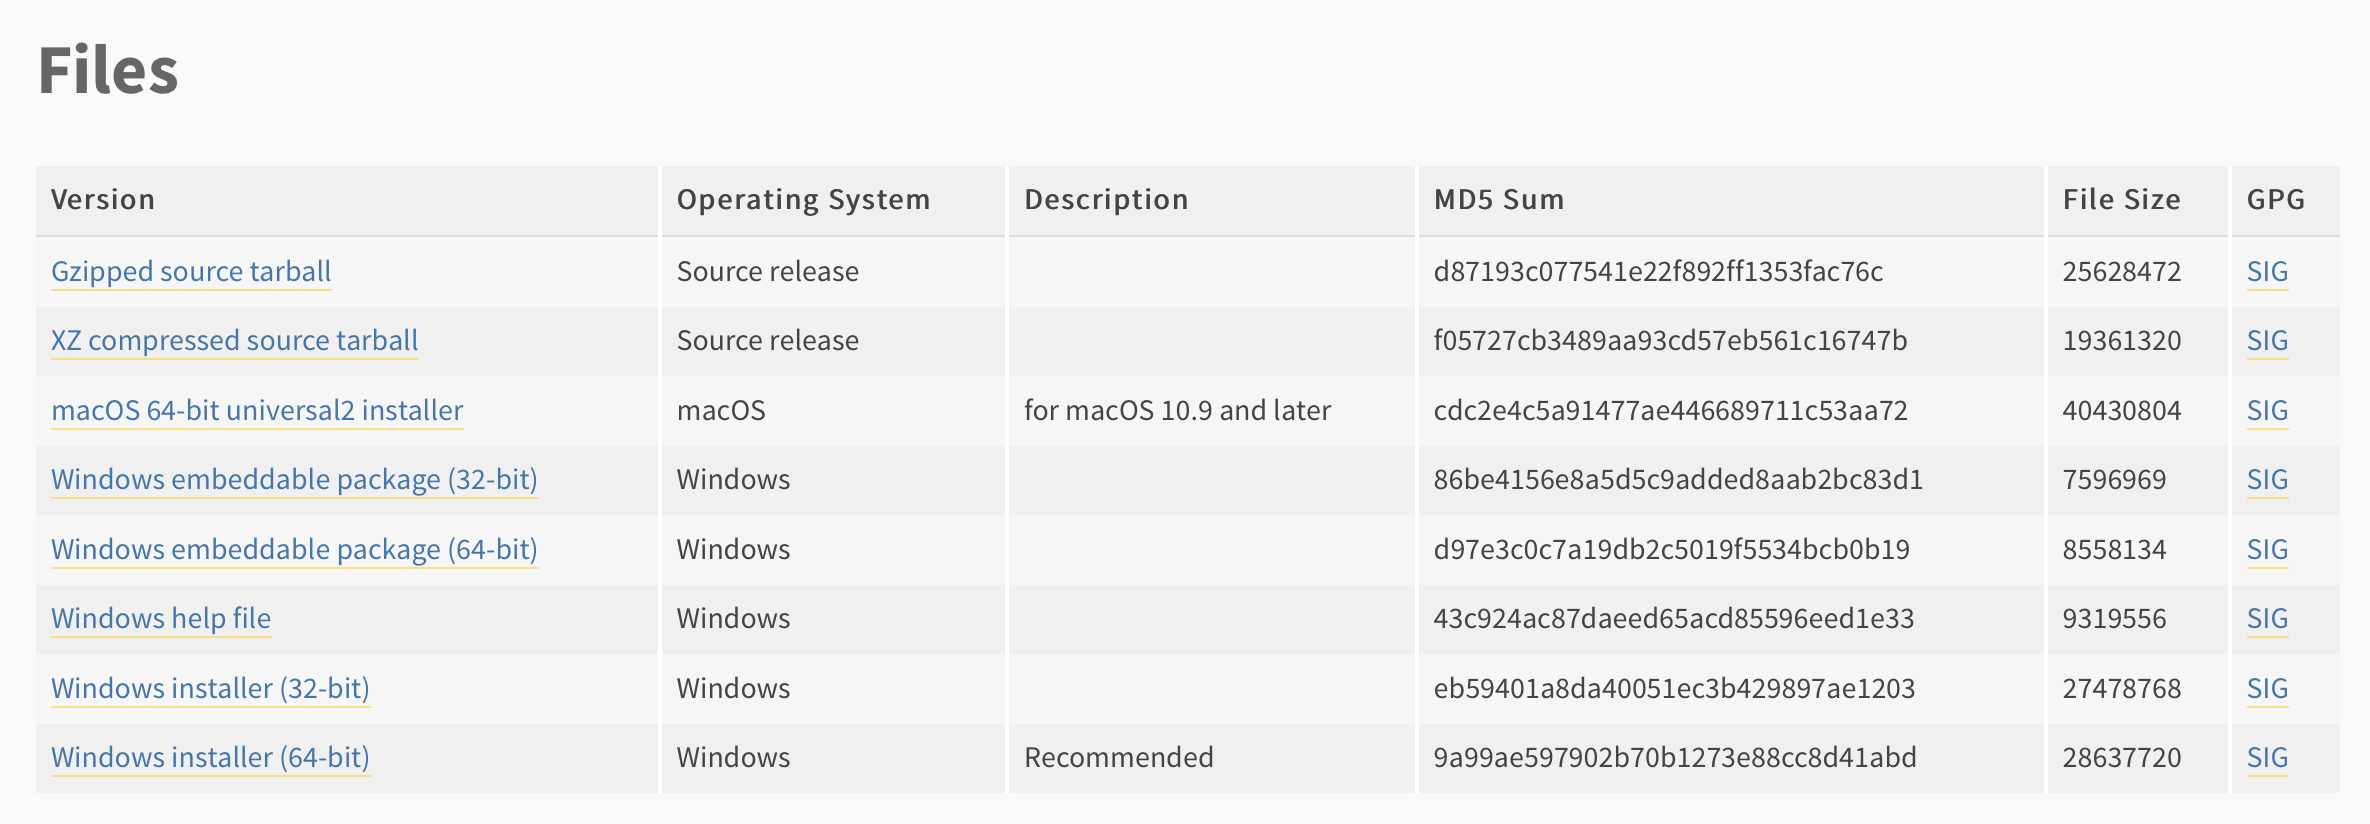
Task: Click the MD5 Sum column header
Action: (1499, 200)
